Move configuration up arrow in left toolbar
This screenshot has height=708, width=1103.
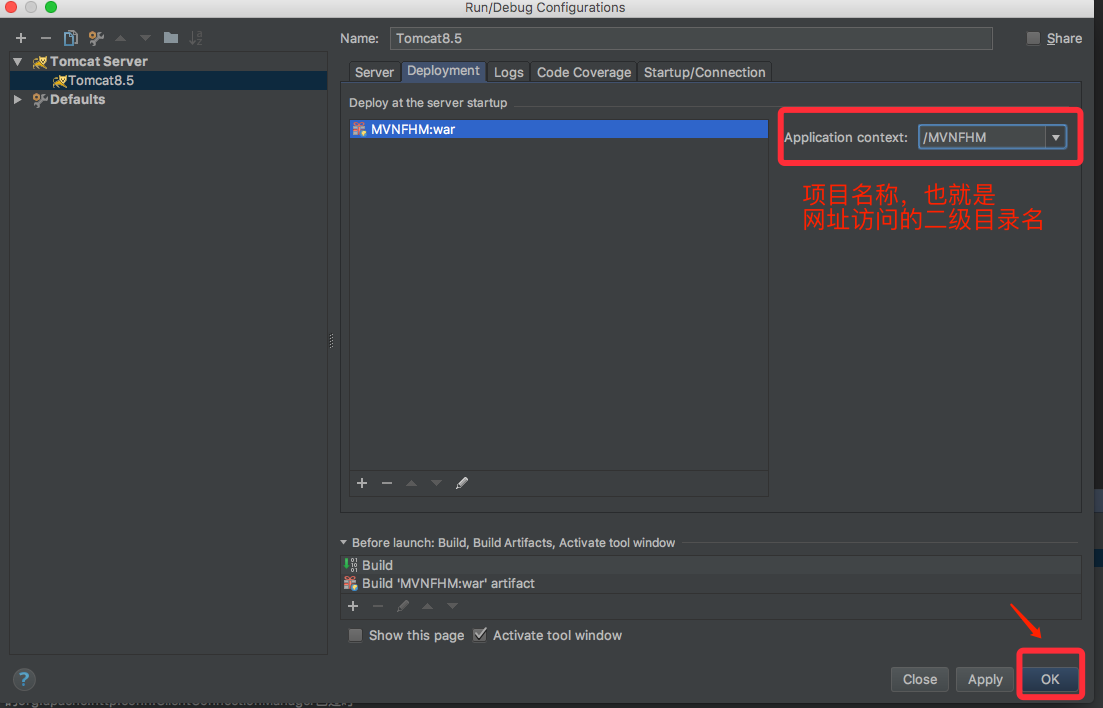tap(121, 38)
